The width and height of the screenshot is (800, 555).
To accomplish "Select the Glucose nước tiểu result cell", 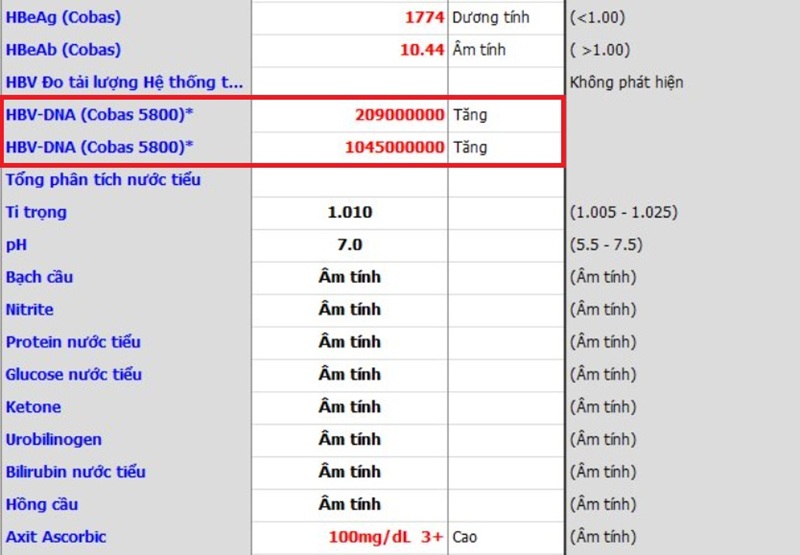I will 349,375.
